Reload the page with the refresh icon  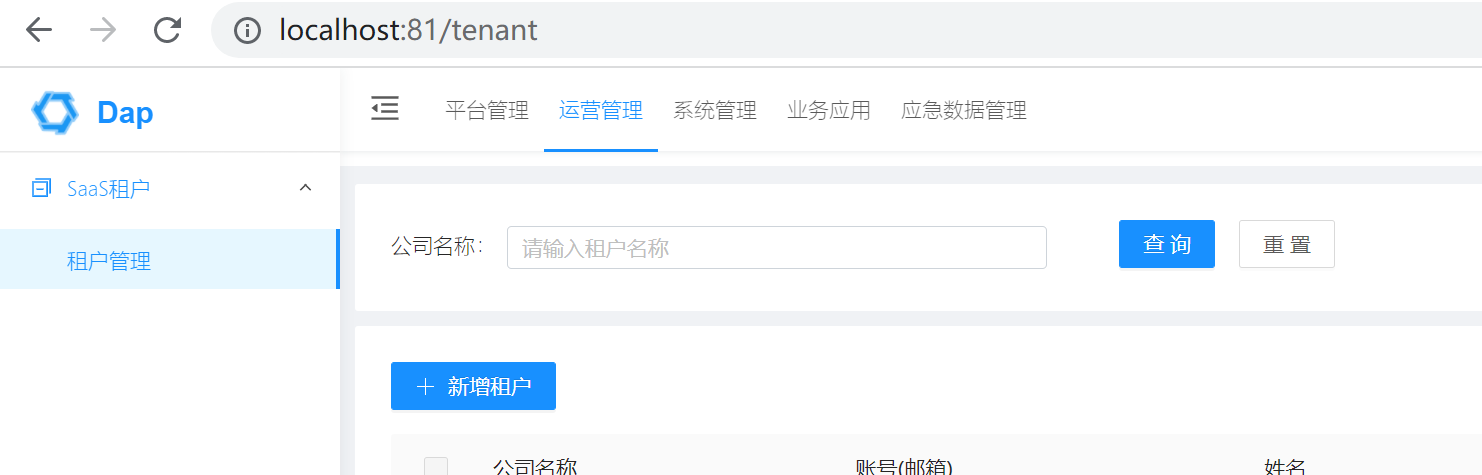(x=167, y=30)
